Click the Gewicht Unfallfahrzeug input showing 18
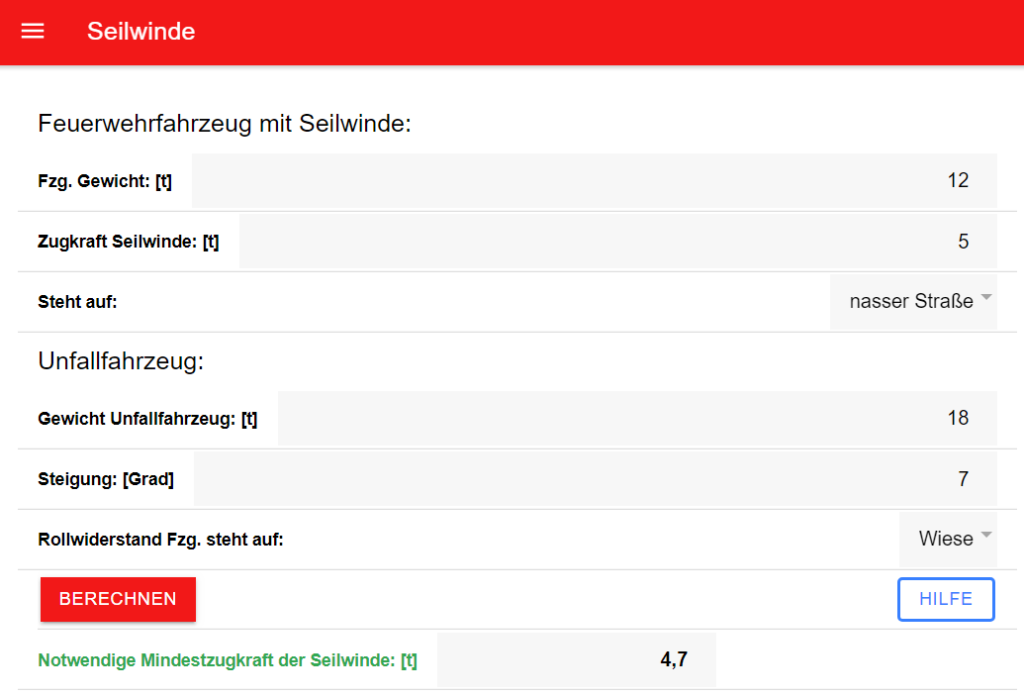 click(x=640, y=418)
